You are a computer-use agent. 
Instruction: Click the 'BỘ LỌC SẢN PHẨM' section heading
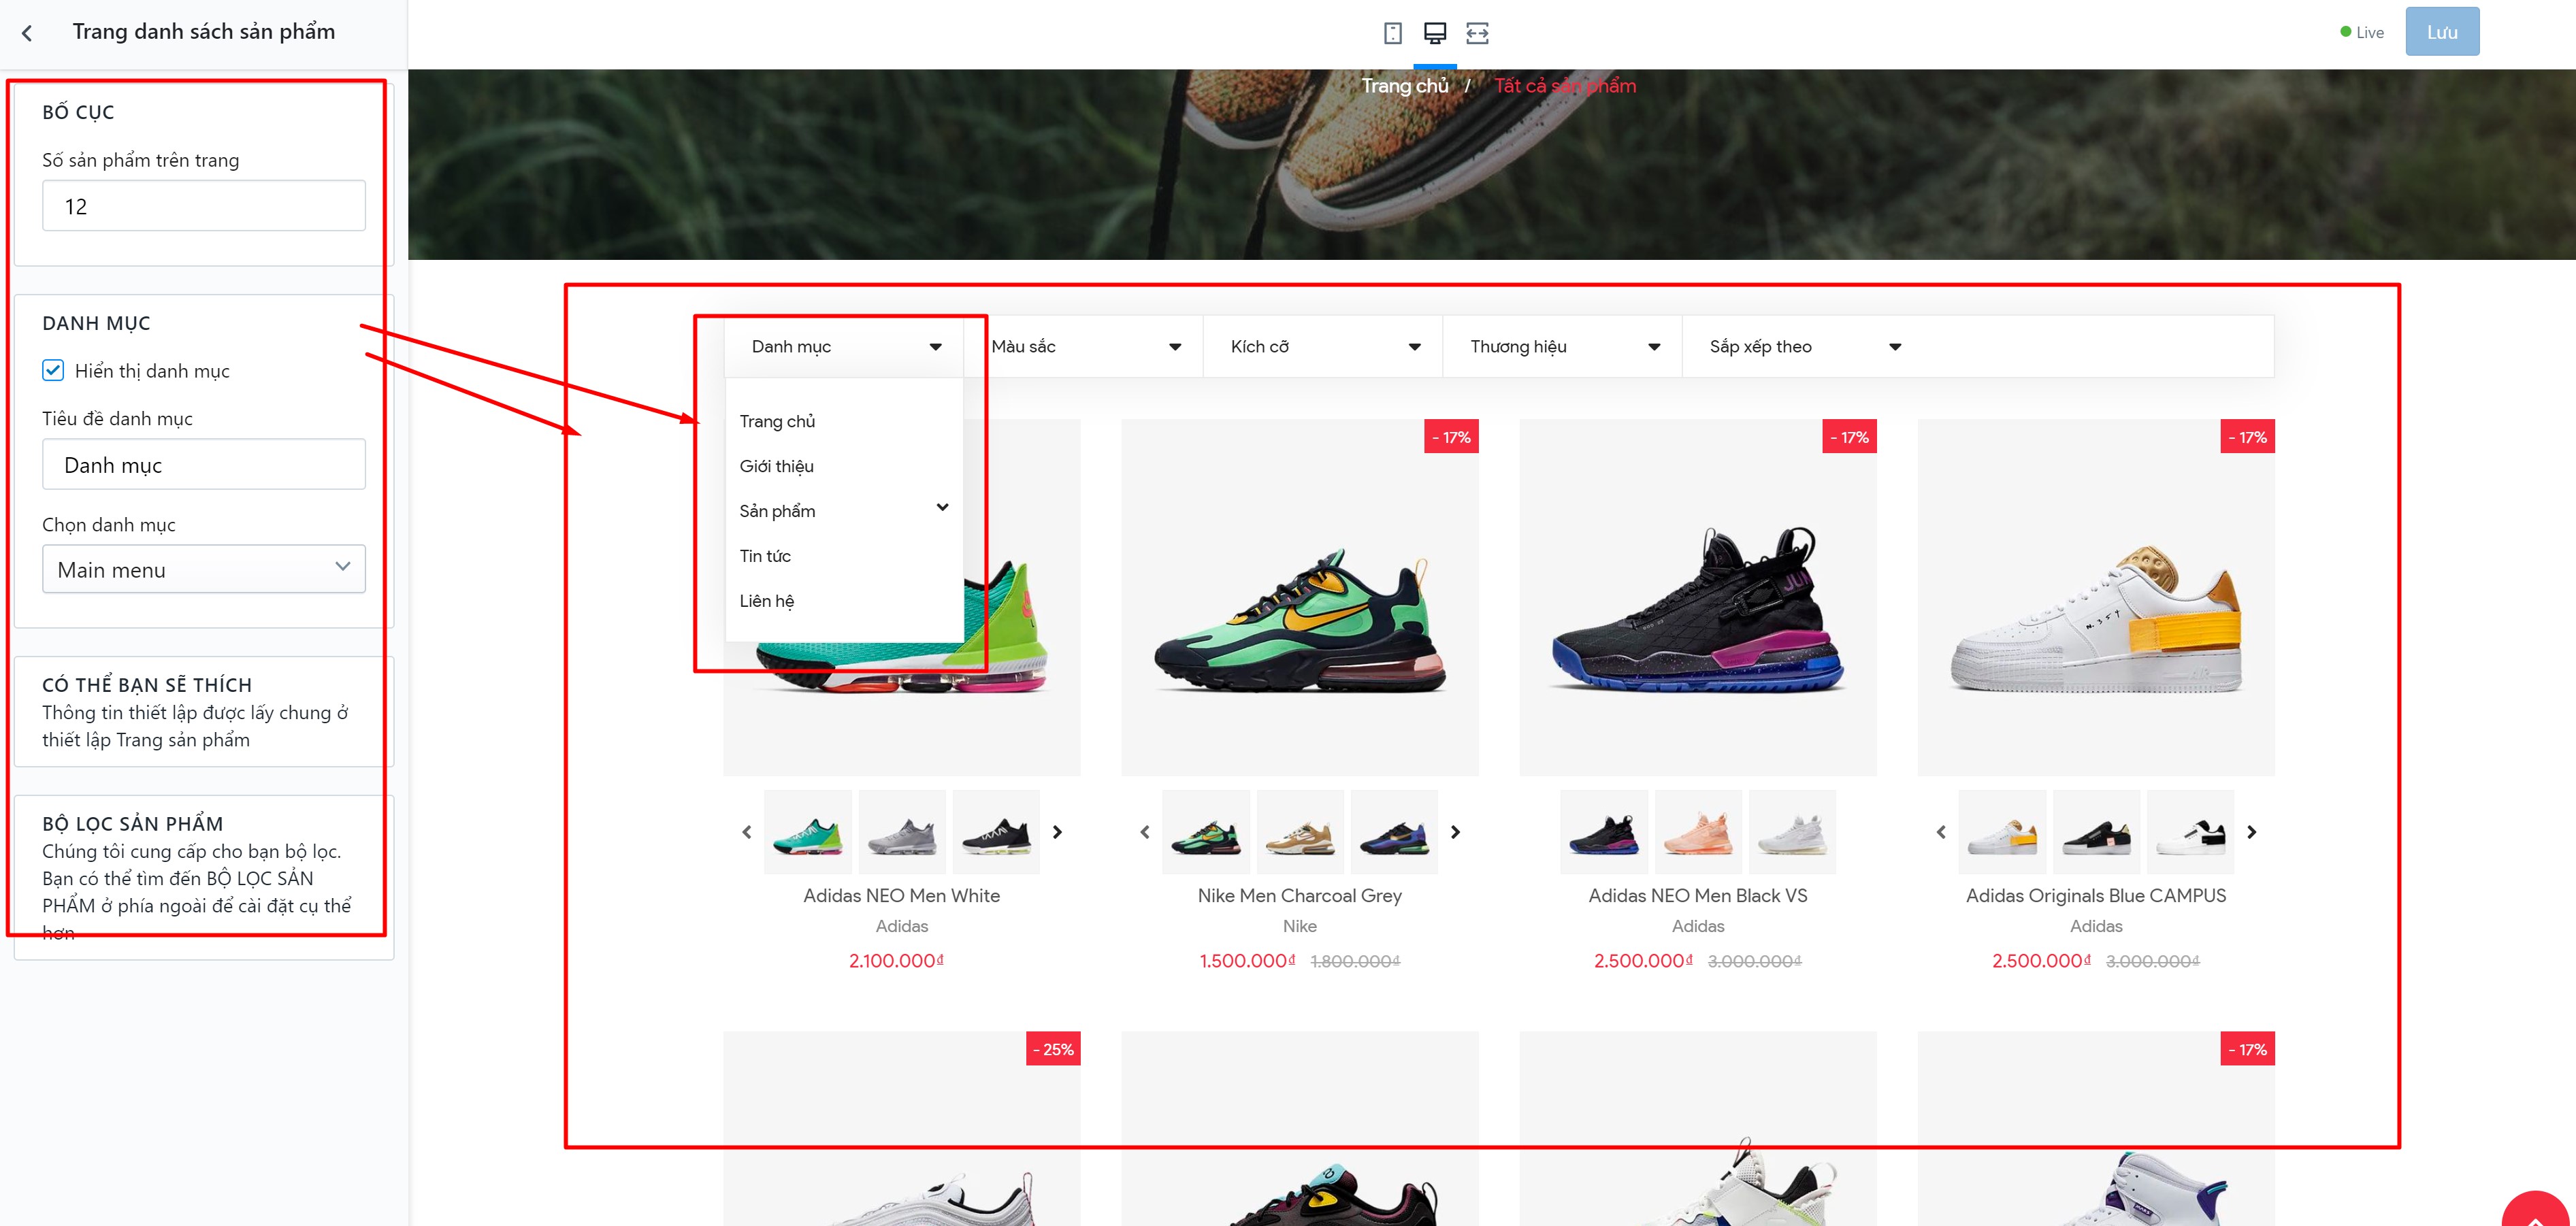point(132,824)
